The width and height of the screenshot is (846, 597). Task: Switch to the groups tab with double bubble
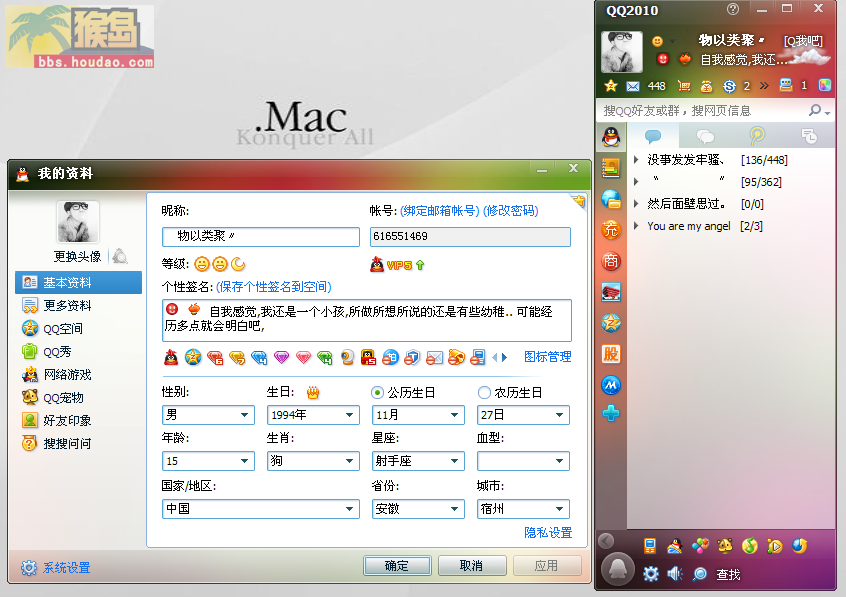pyautogui.click(x=705, y=135)
